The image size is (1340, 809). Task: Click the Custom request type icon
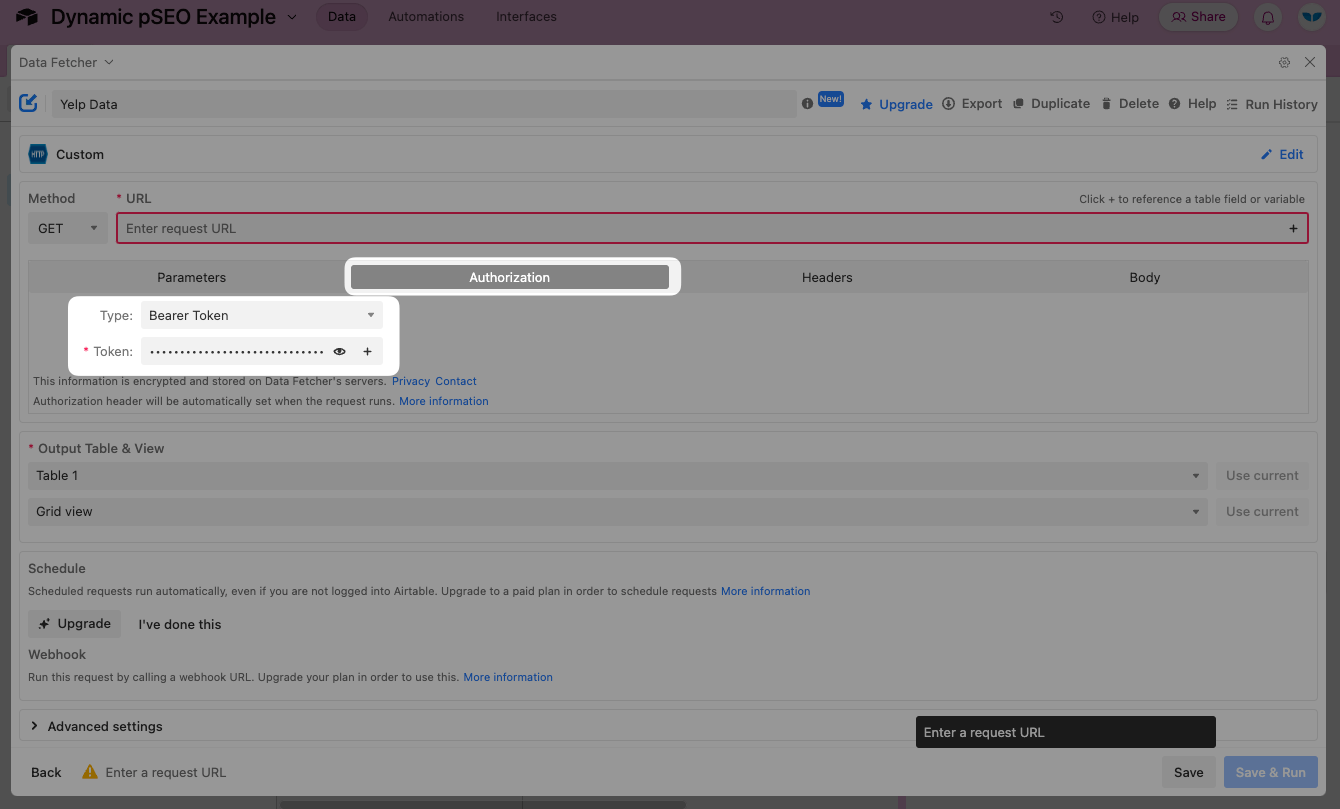point(38,154)
